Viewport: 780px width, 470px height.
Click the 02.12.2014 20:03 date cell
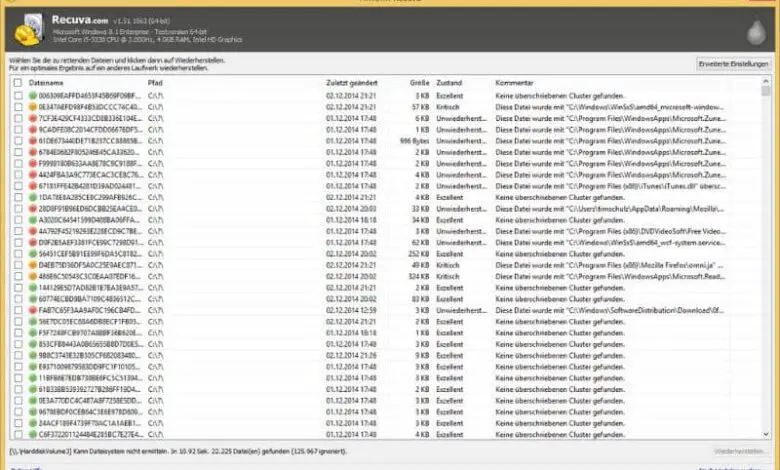tap(351, 209)
